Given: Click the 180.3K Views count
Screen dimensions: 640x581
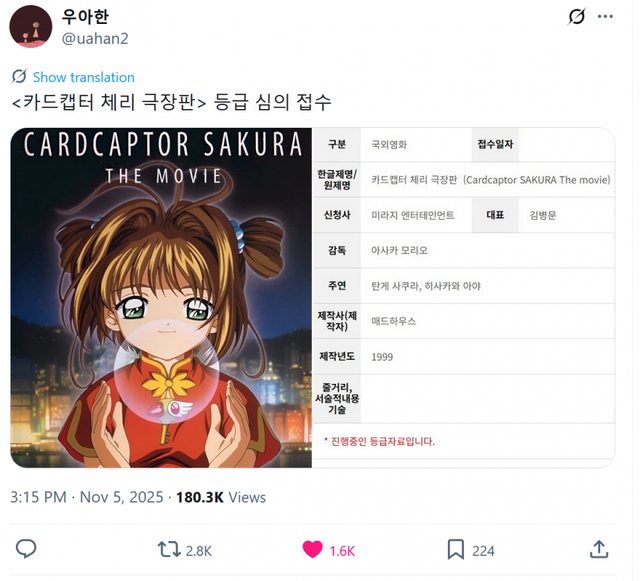Looking at the screenshot, I should 221,497.
